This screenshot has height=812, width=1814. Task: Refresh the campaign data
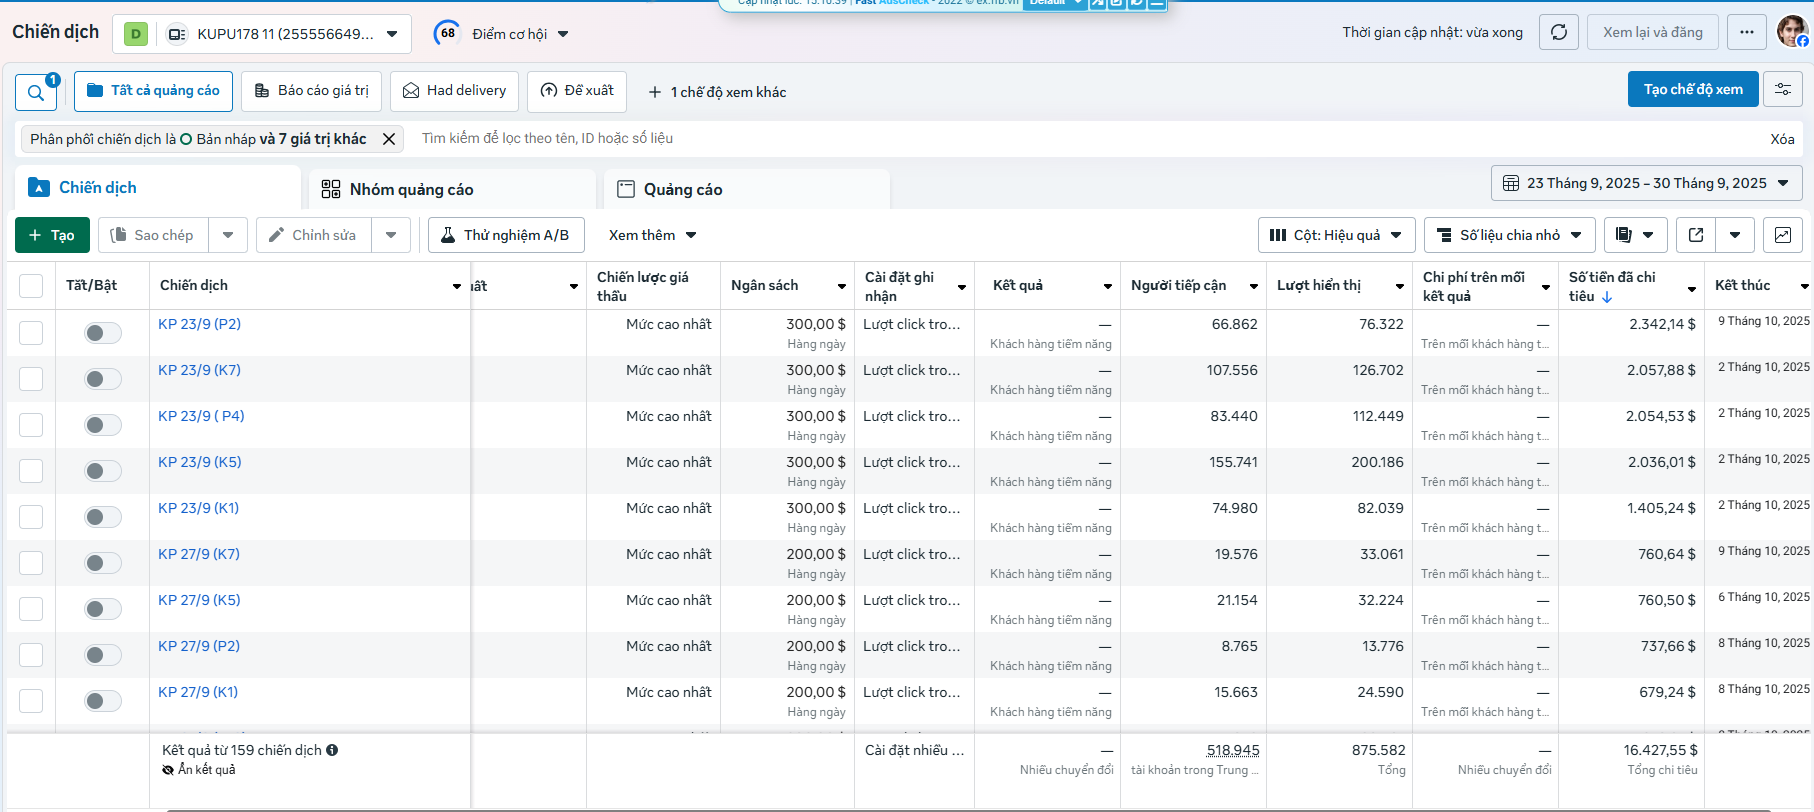pos(1558,32)
